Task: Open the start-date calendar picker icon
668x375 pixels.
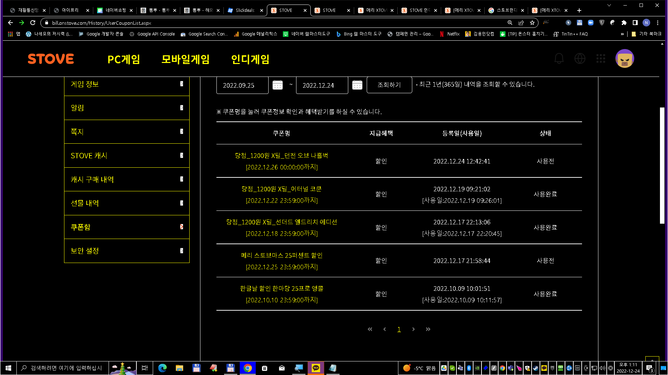Action: click(277, 85)
